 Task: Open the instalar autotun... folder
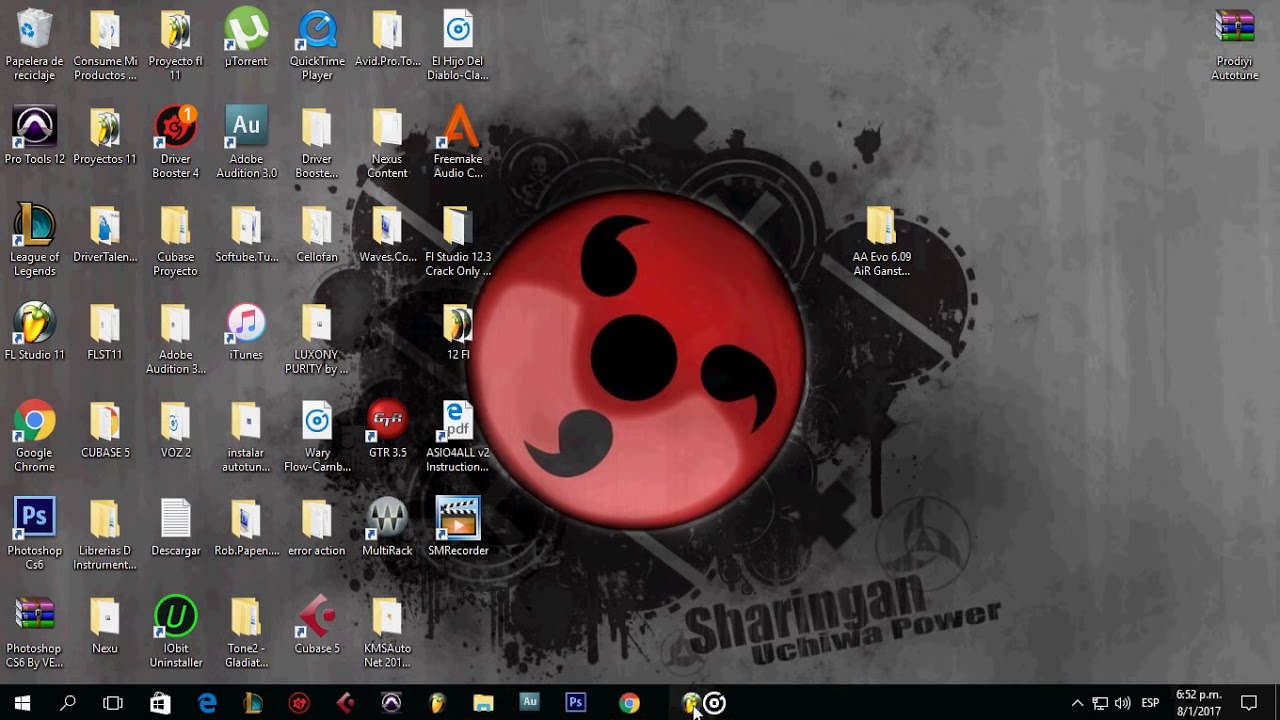tap(246, 437)
